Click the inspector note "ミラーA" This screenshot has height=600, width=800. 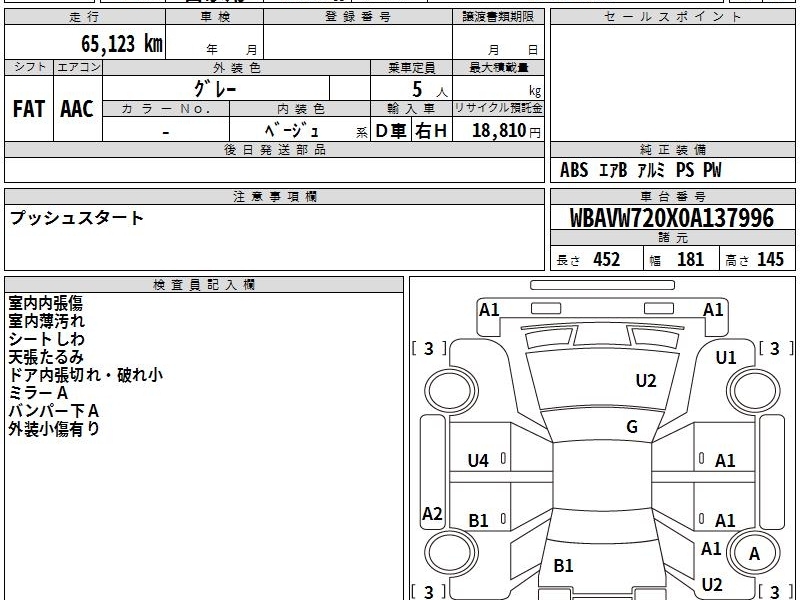(38, 392)
